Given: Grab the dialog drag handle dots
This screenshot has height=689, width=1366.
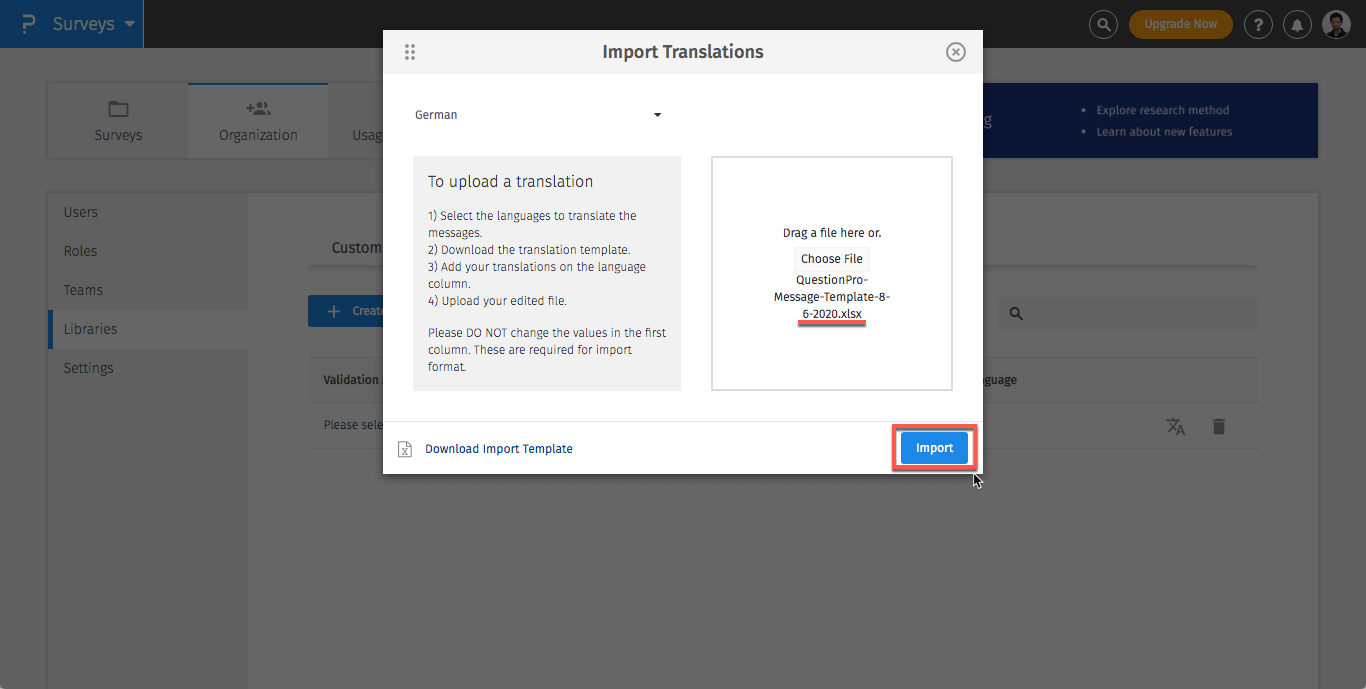Looking at the screenshot, I should (410, 51).
